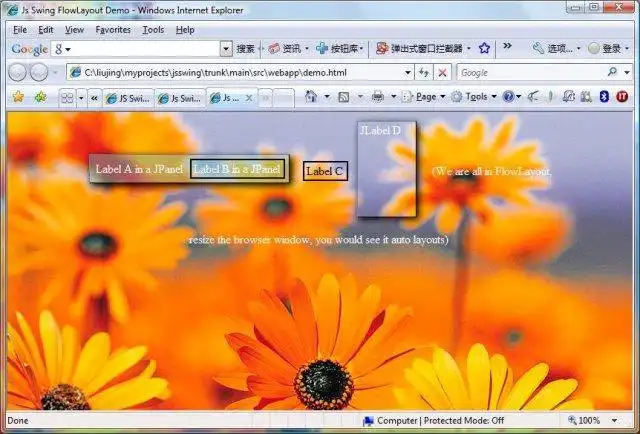Click the red IT icon on the command bar
Image resolution: width=640 pixels, height=434 pixels.
point(622,97)
